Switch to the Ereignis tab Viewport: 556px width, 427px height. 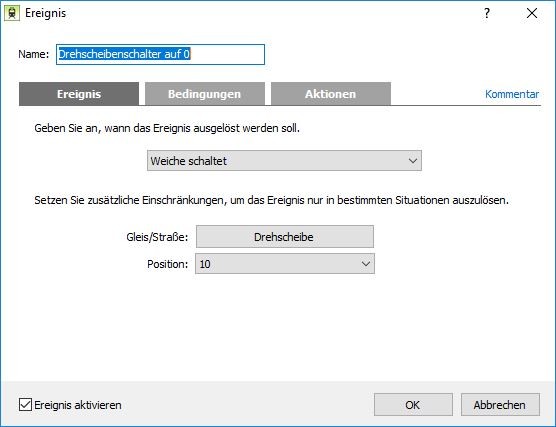click(x=79, y=94)
